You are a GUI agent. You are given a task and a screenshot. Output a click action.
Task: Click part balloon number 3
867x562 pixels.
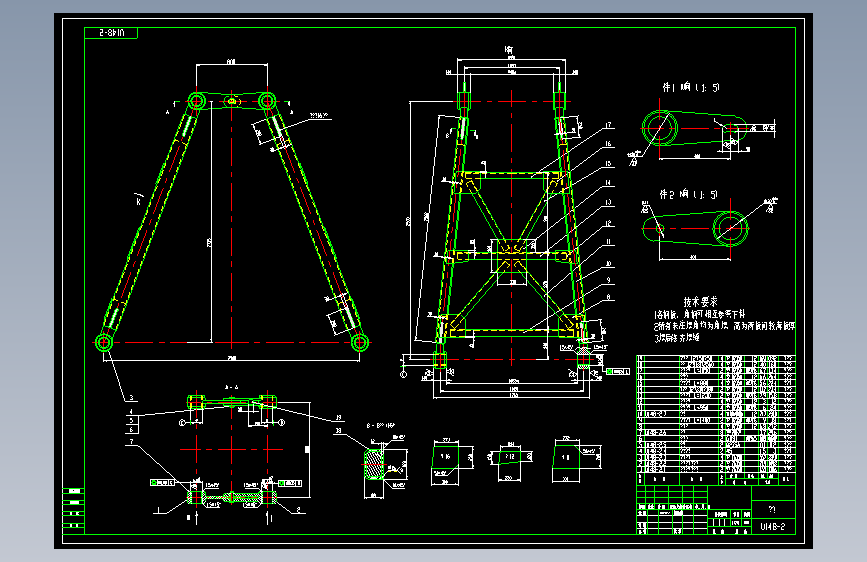coord(132,398)
